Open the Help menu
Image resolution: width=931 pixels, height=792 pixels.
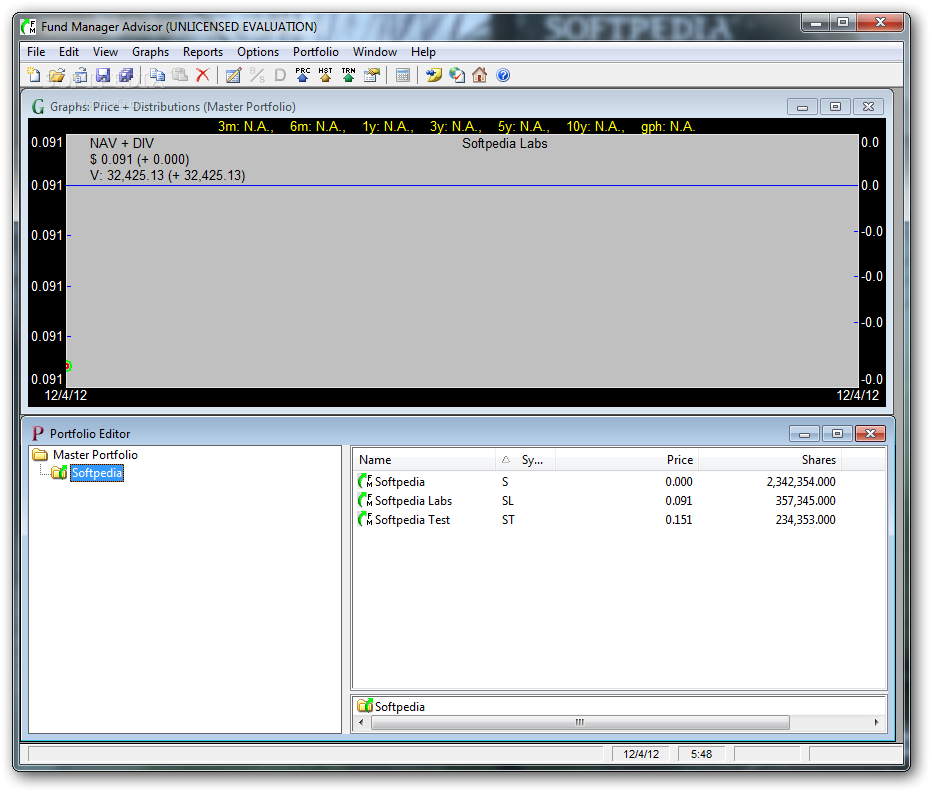(423, 52)
